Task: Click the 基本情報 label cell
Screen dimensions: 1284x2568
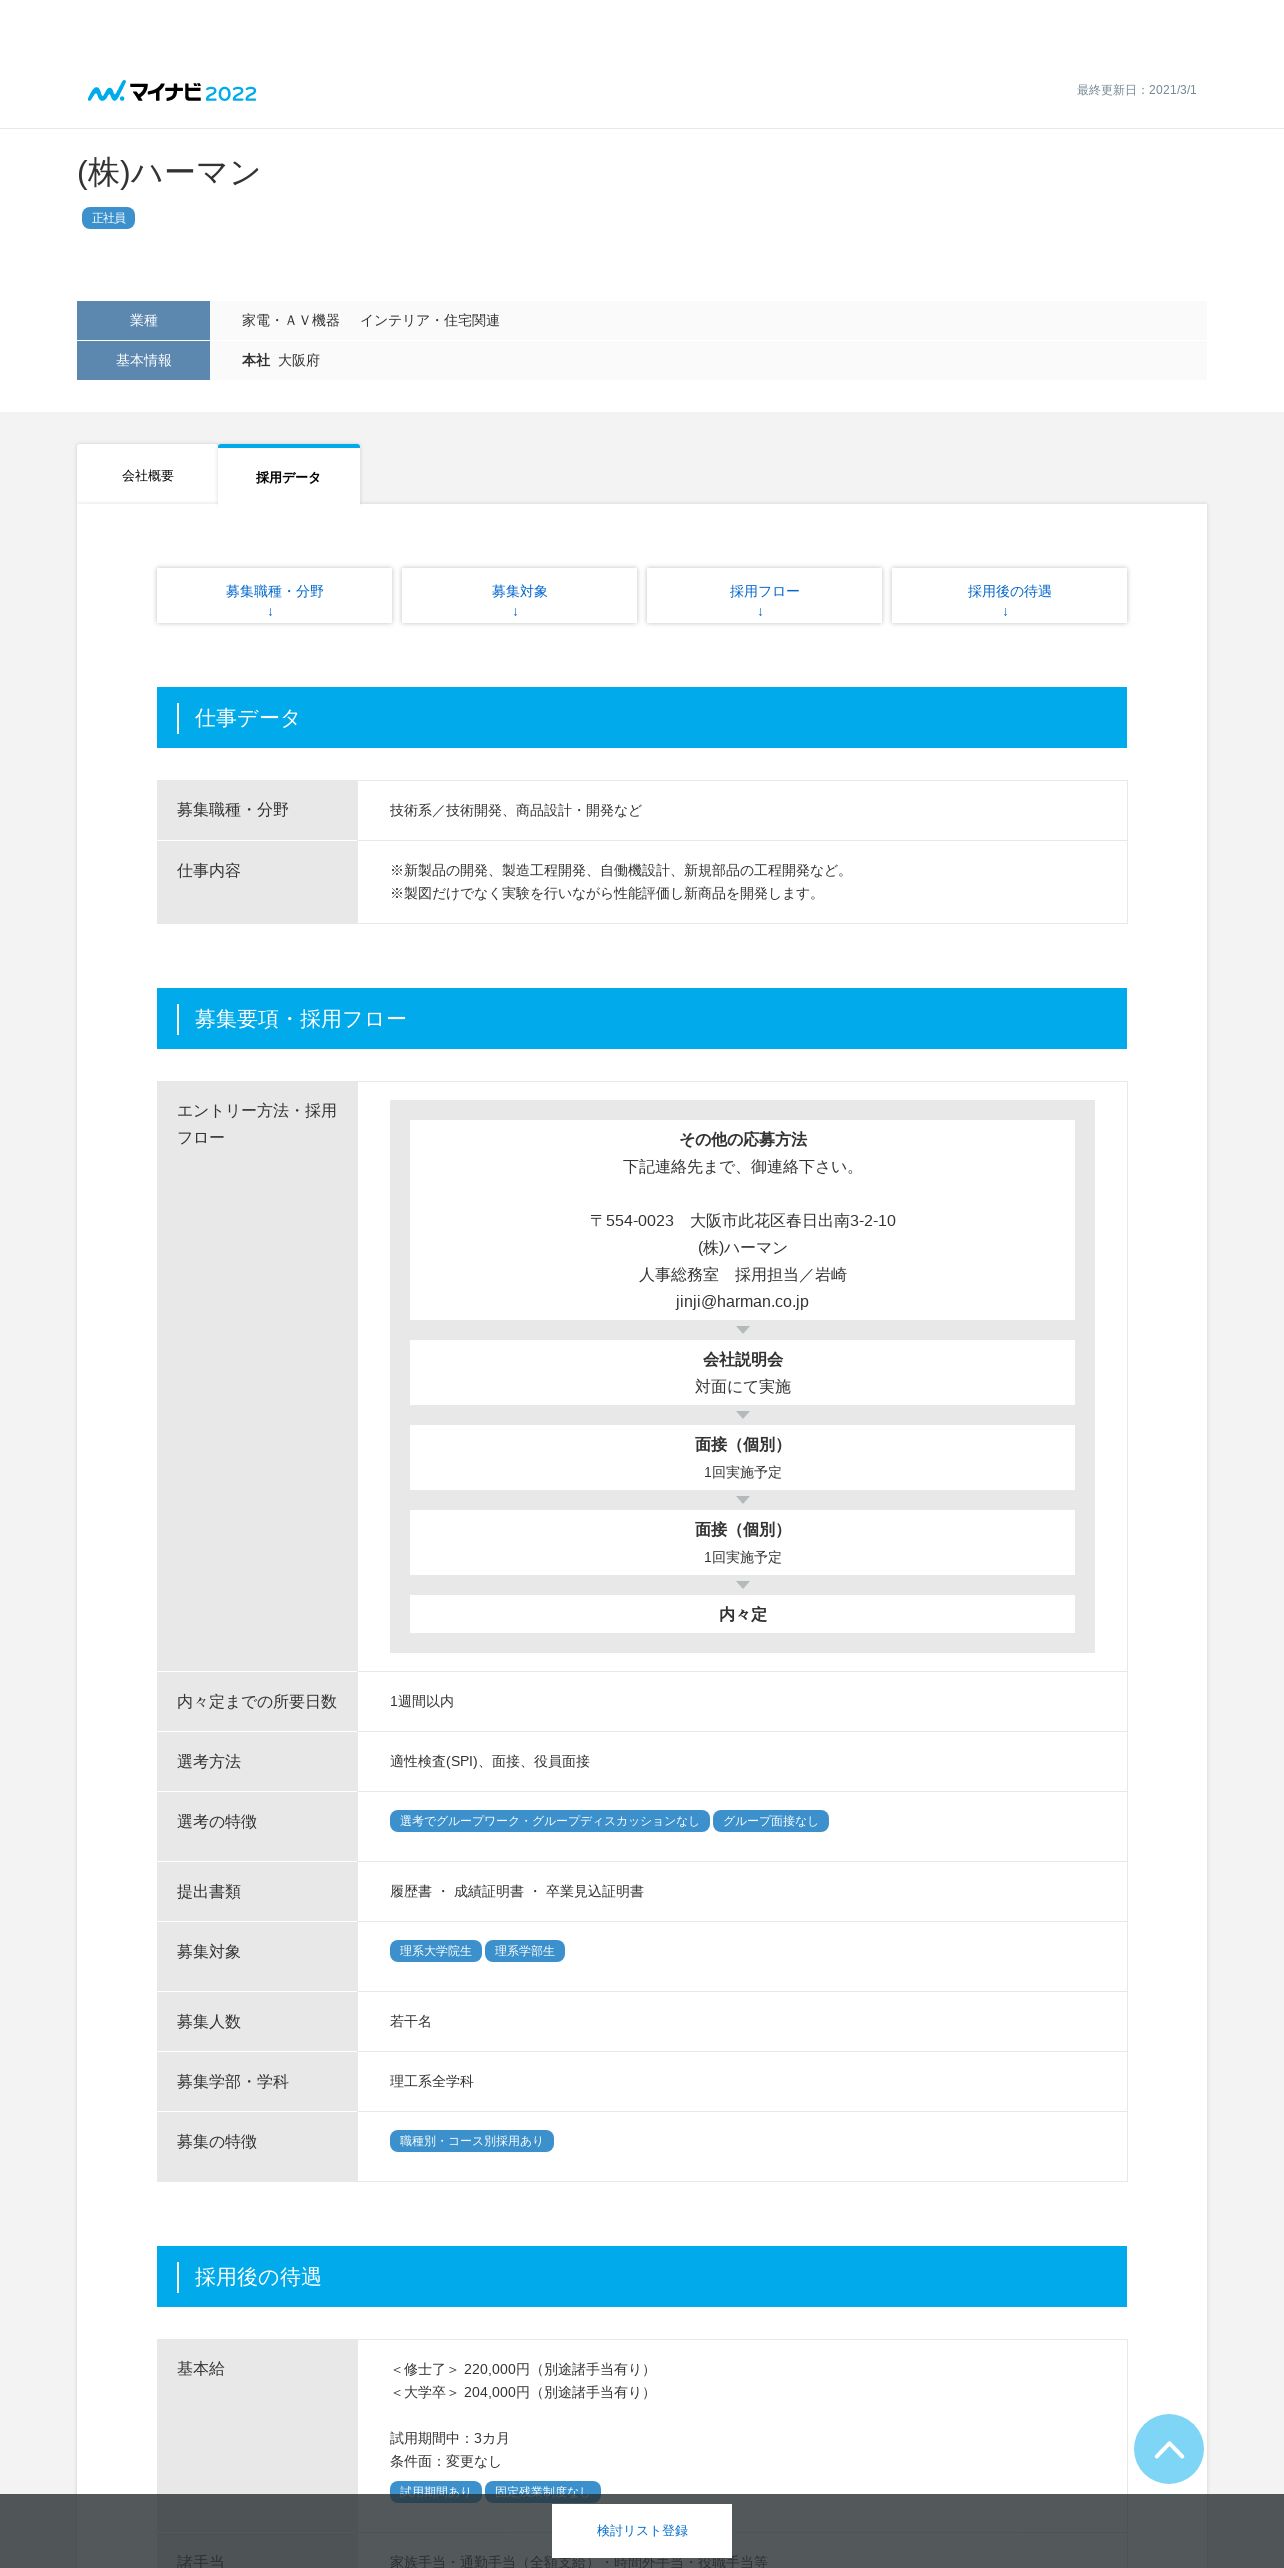Action: tap(143, 360)
